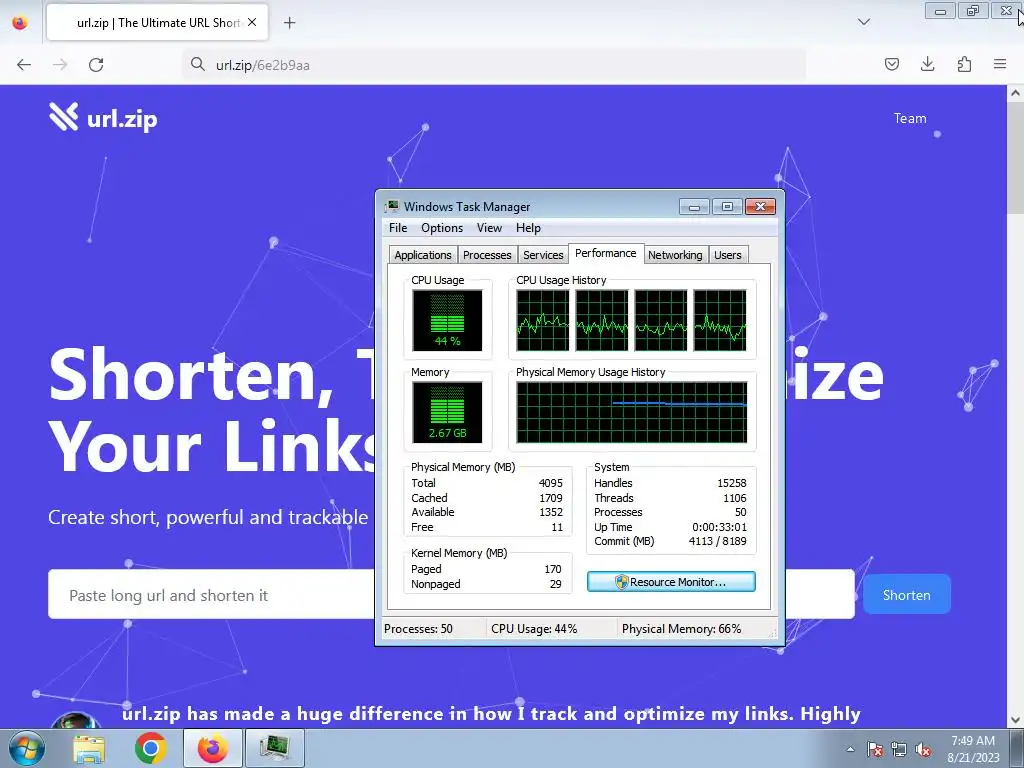Viewport: 1024px width, 768px height.
Task: Click the CPU Usage 44 % gauge
Action: tap(447, 321)
